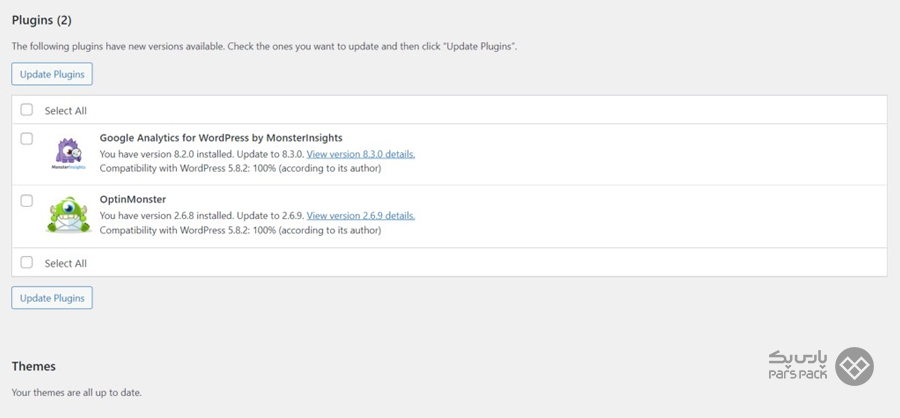Tick the top Select All checkbox
Viewport: 900px width, 418px height.
point(27,110)
